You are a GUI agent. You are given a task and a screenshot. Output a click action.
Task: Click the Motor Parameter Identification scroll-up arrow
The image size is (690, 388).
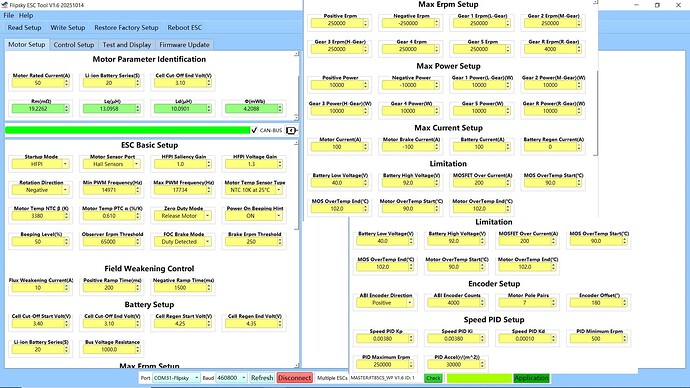click(296, 54)
